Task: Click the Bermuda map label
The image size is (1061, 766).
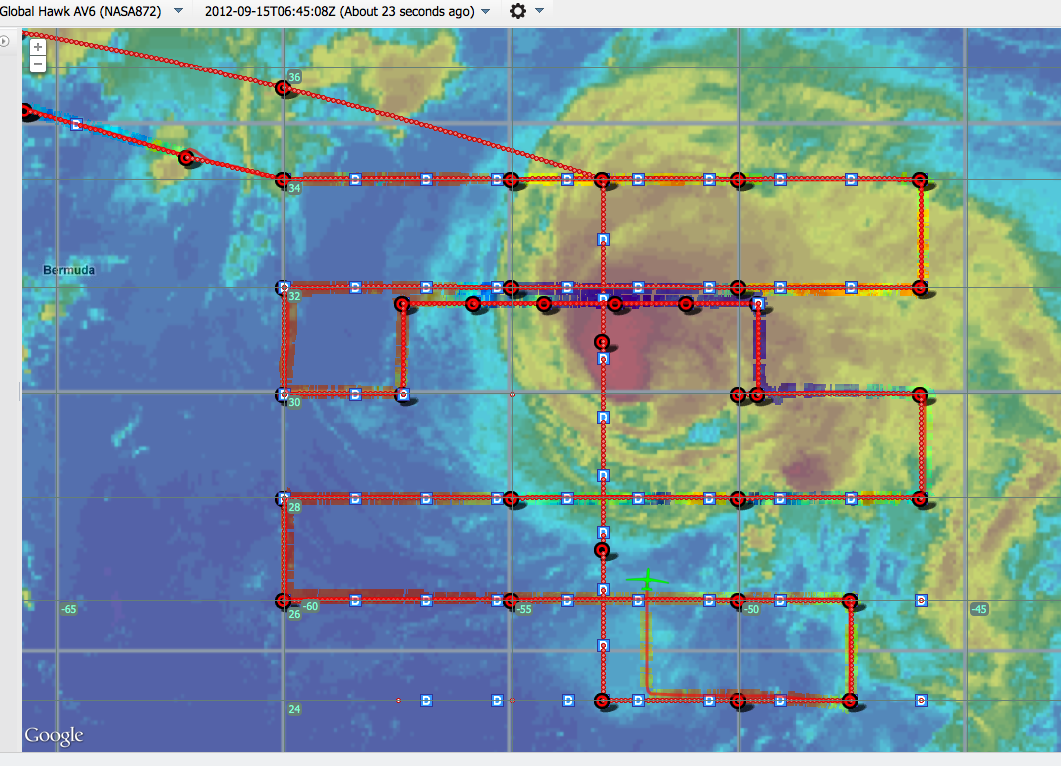Action: pos(69,271)
